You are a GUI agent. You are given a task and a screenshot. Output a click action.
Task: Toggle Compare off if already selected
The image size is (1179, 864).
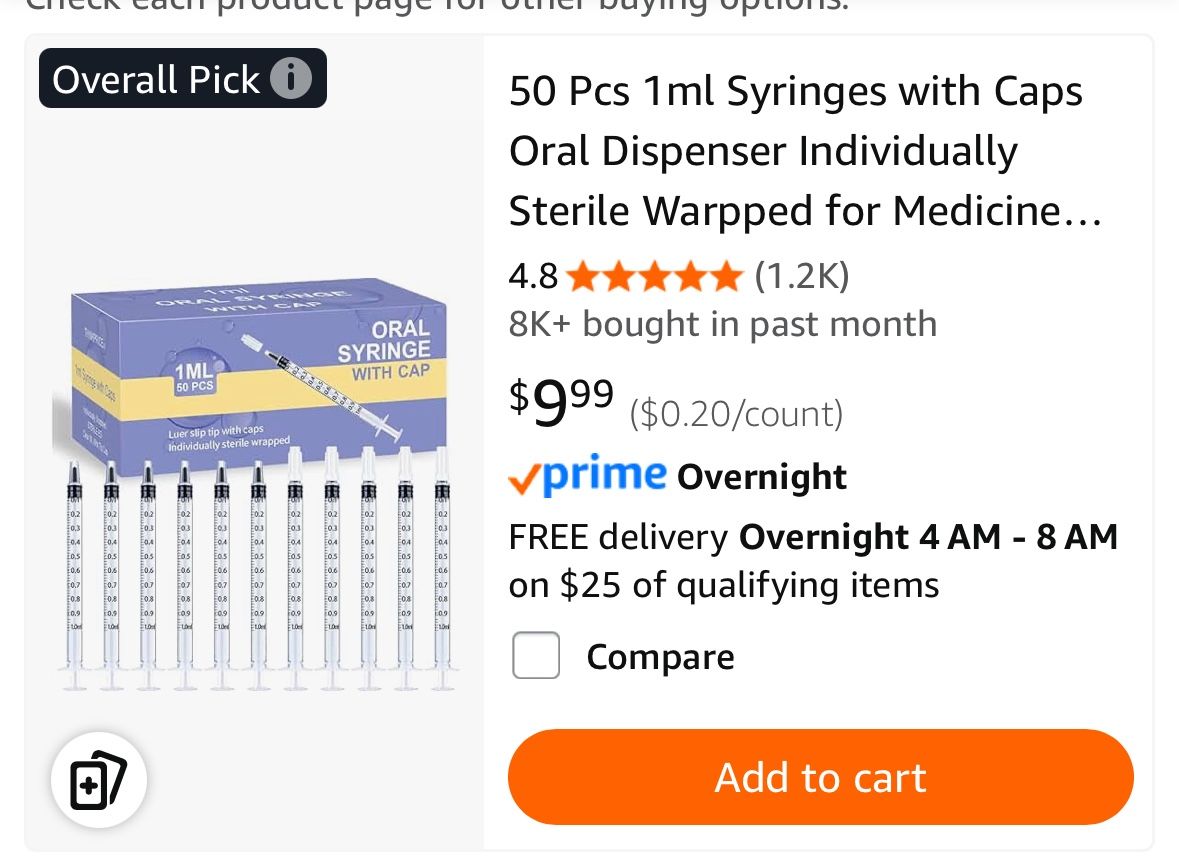[x=536, y=655]
